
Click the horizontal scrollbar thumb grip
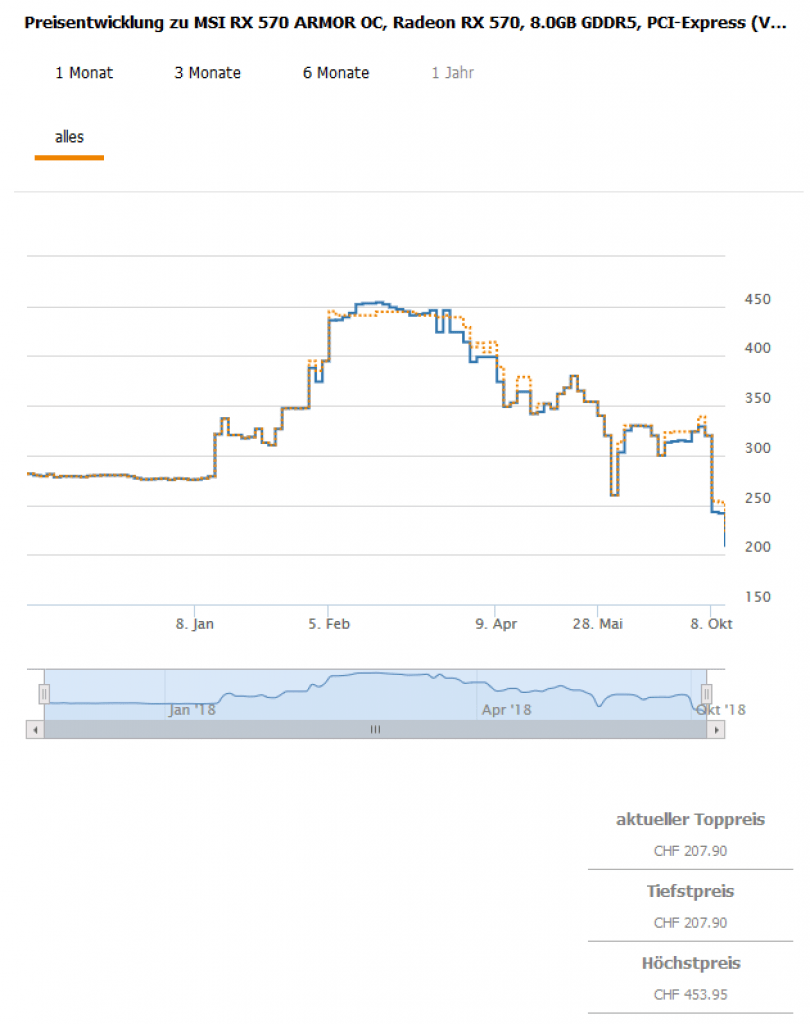click(376, 730)
